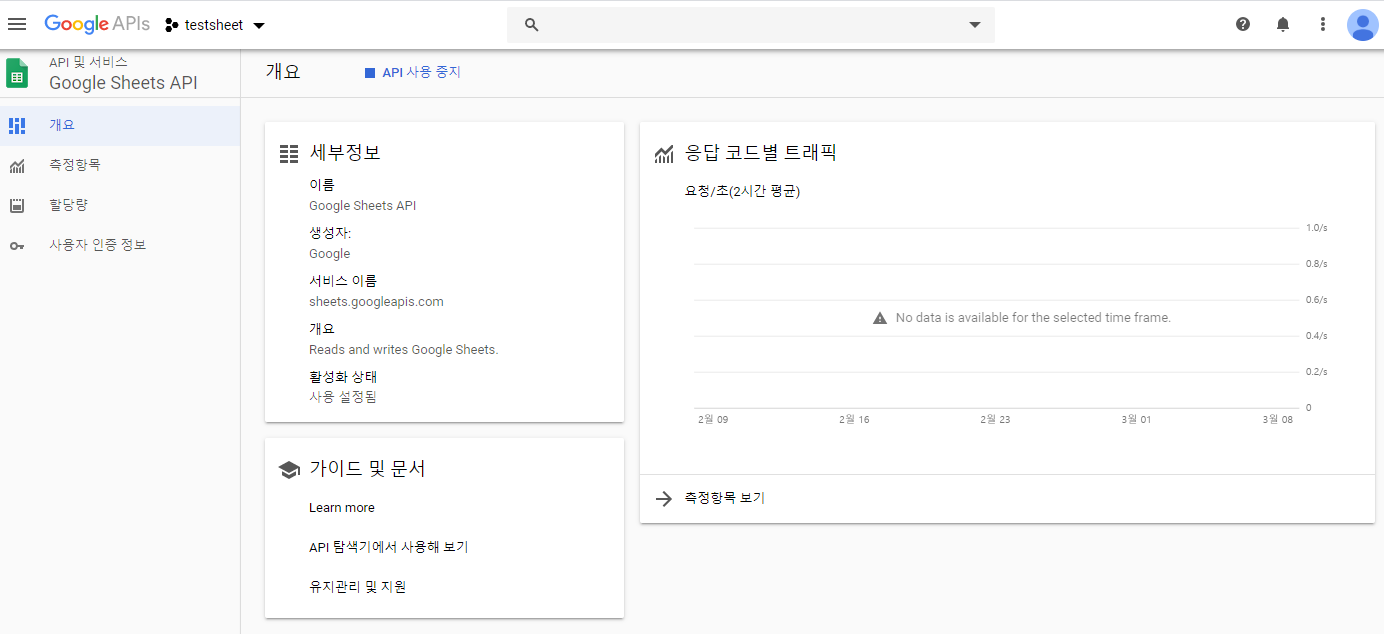Click the 사용 설정됨 status text

point(343,397)
